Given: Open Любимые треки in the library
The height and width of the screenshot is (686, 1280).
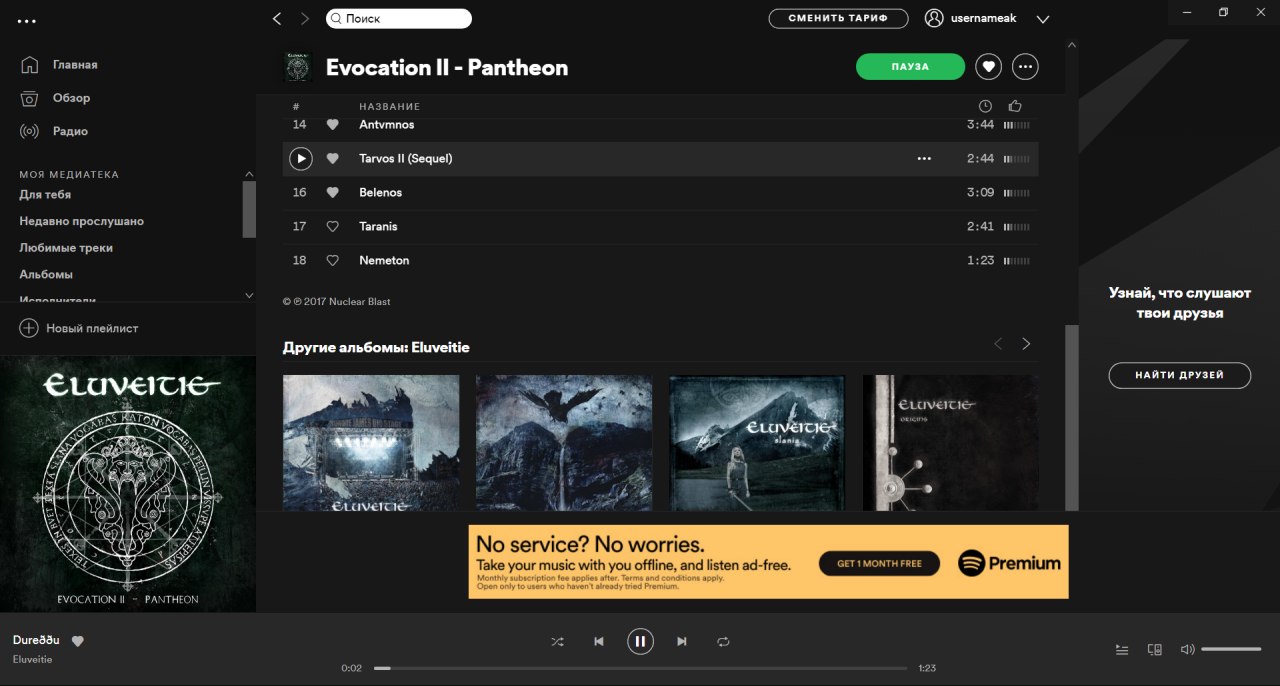Looking at the screenshot, I should pyautogui.click(x=66, y=248).
